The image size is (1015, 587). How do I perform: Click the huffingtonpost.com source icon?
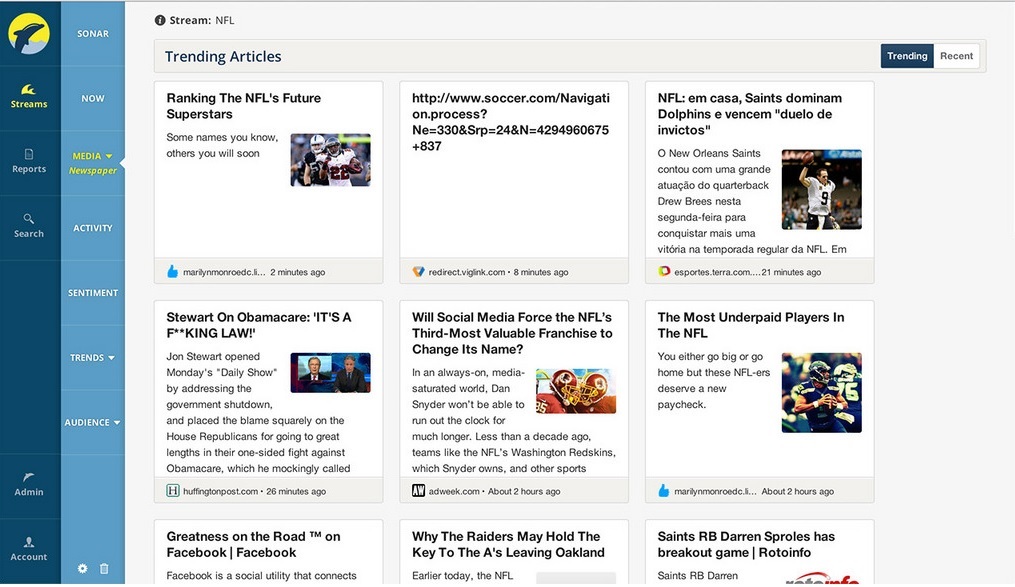tap(173, 491)
